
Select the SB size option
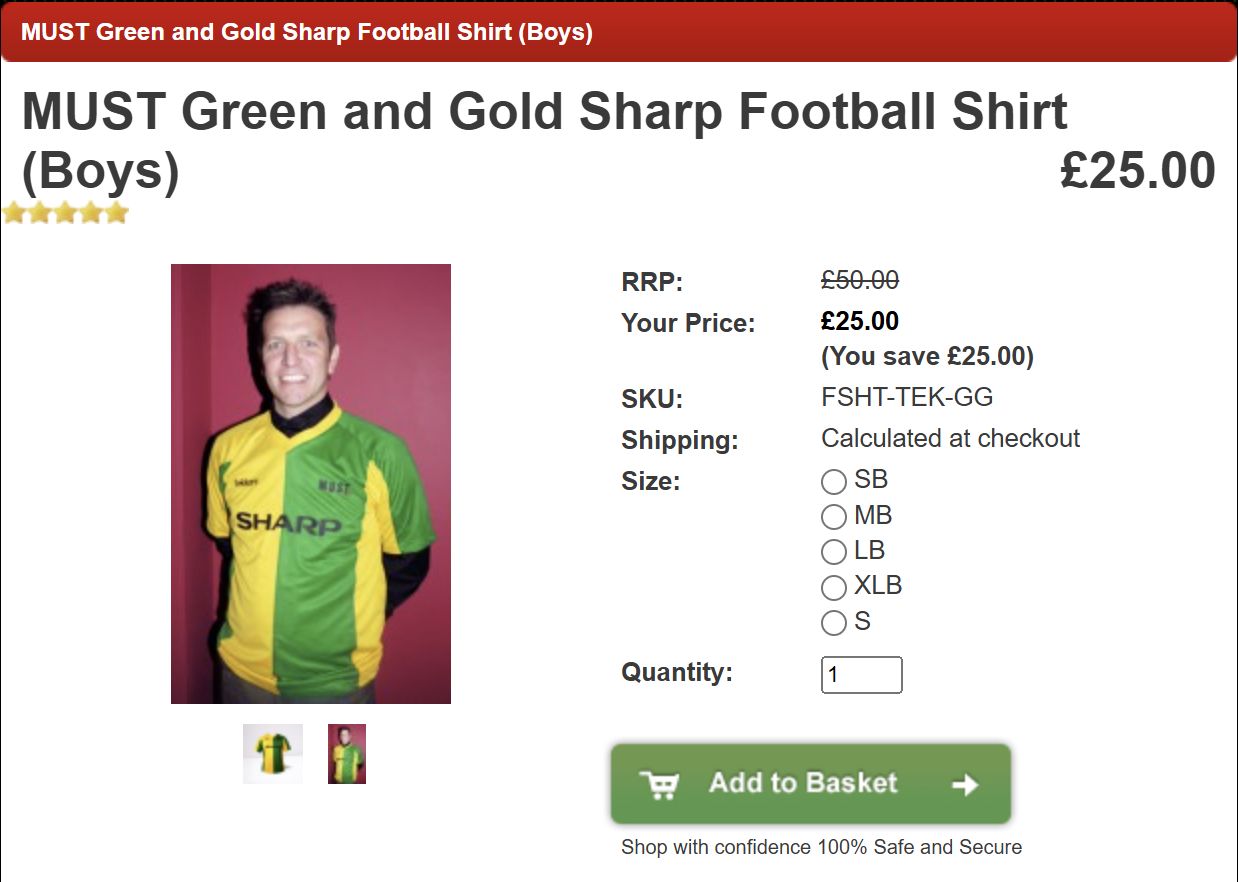pos(834,482)
